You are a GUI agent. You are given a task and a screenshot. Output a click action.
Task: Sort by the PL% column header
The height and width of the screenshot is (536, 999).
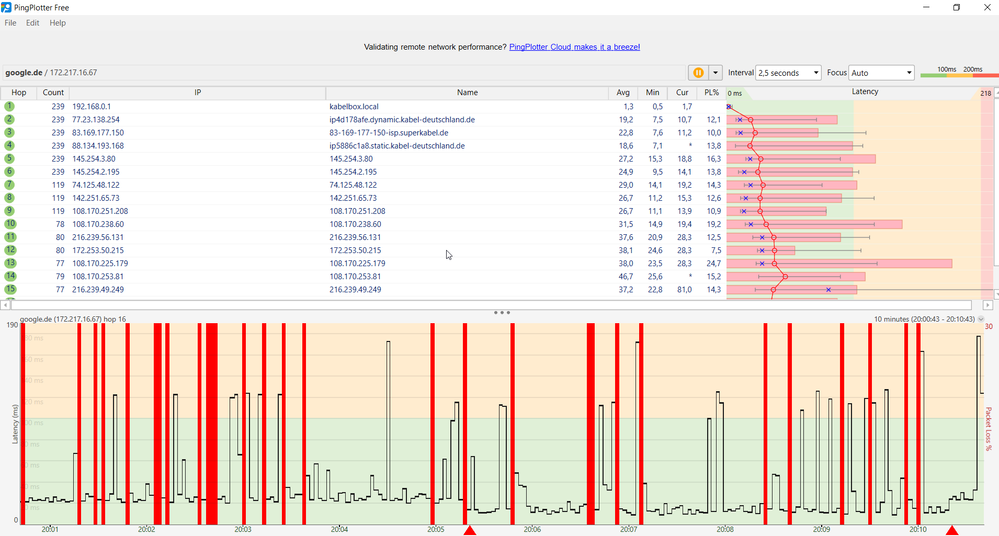(x=712, y=92)
